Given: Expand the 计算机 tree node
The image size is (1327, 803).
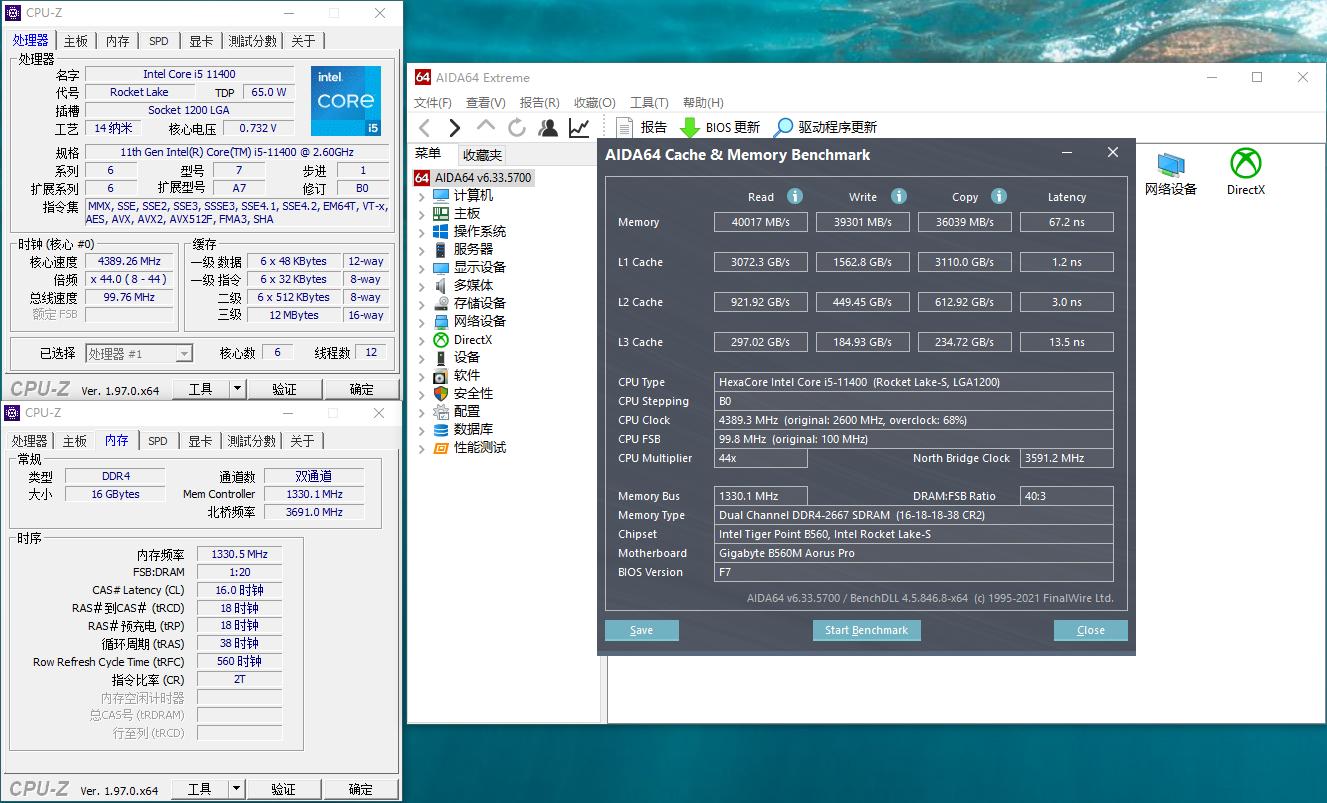Looking at the screenshot, I should 422,196.
